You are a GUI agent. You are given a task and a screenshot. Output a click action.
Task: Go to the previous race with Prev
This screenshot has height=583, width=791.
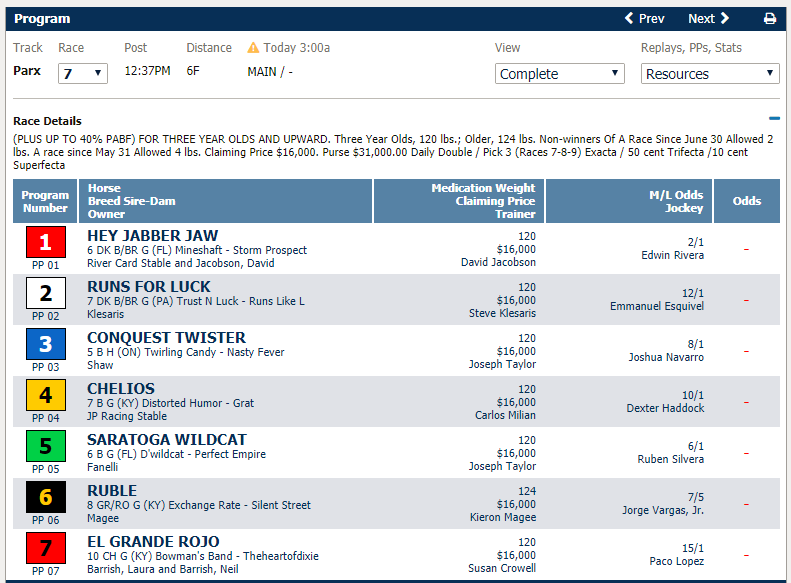pos(645,19)
